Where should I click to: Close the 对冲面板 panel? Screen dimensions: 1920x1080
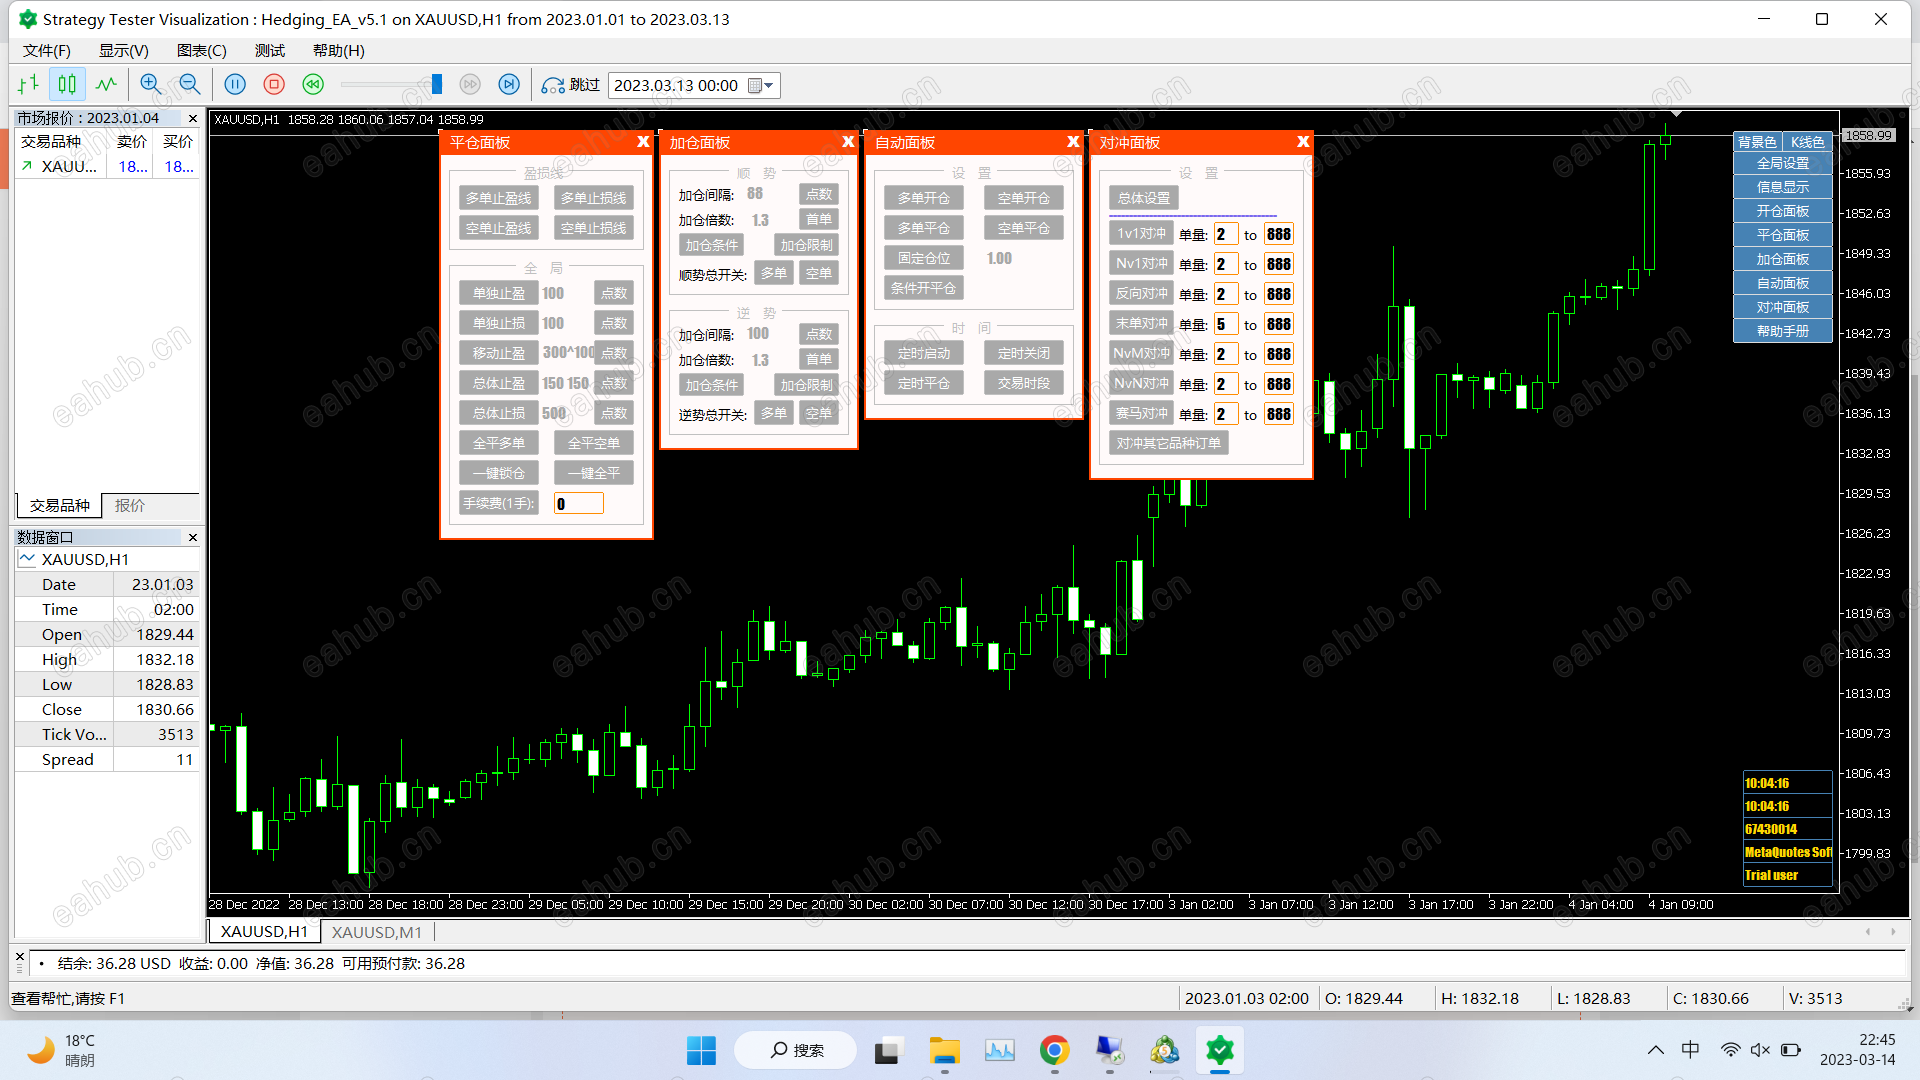click(x=1302, y=142)
